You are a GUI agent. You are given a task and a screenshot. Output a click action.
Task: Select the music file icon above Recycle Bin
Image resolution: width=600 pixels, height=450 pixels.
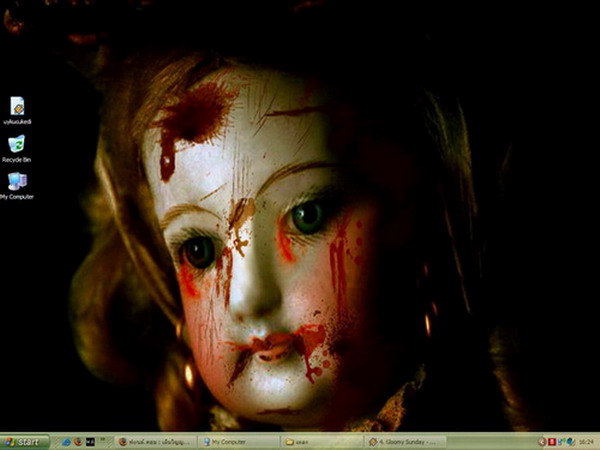[x=17, y=106]
